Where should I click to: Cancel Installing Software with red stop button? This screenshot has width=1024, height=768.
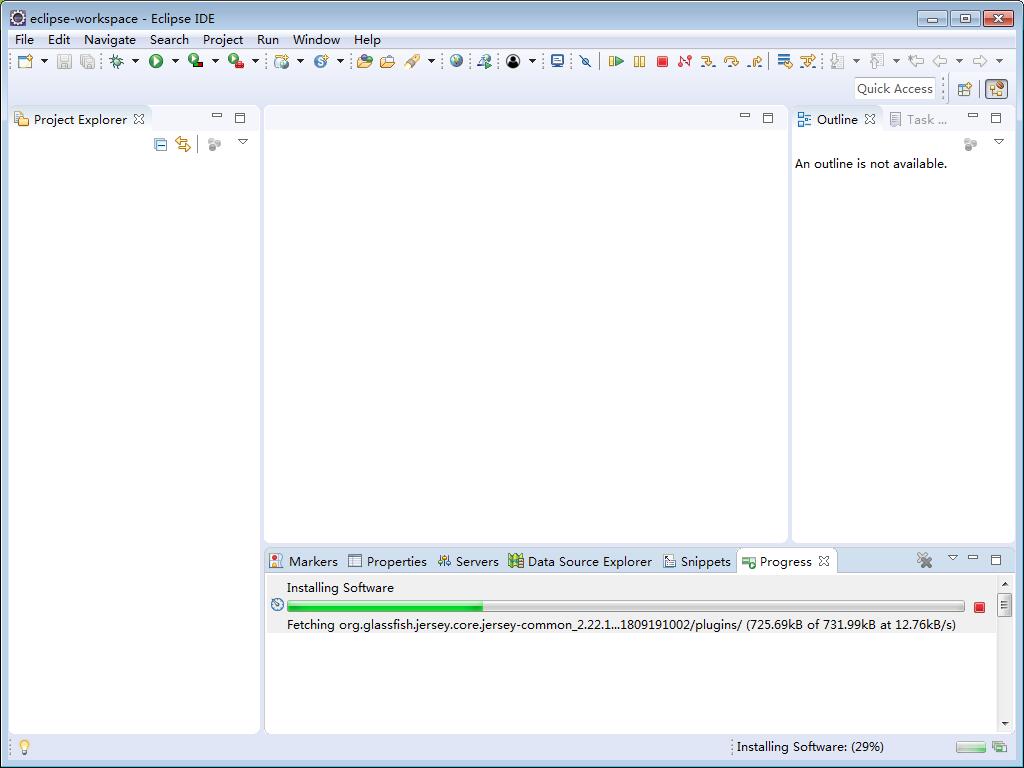pos(979,607)
